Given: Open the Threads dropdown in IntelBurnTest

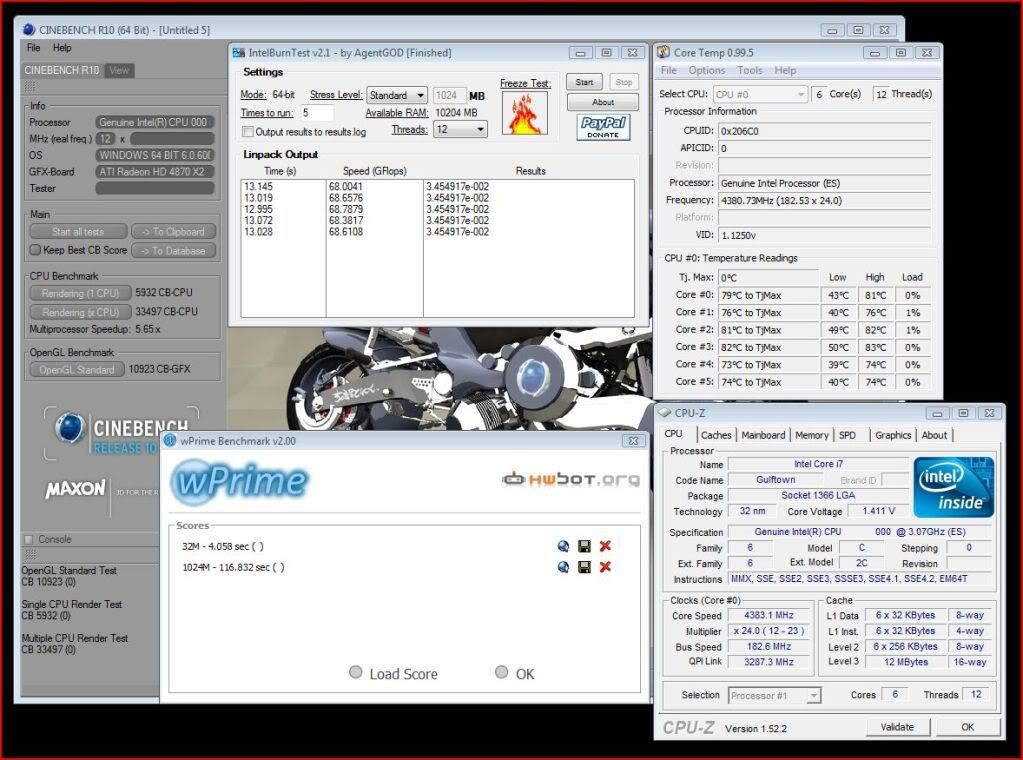Looking at the screenshot, I should tap(461, 129).
